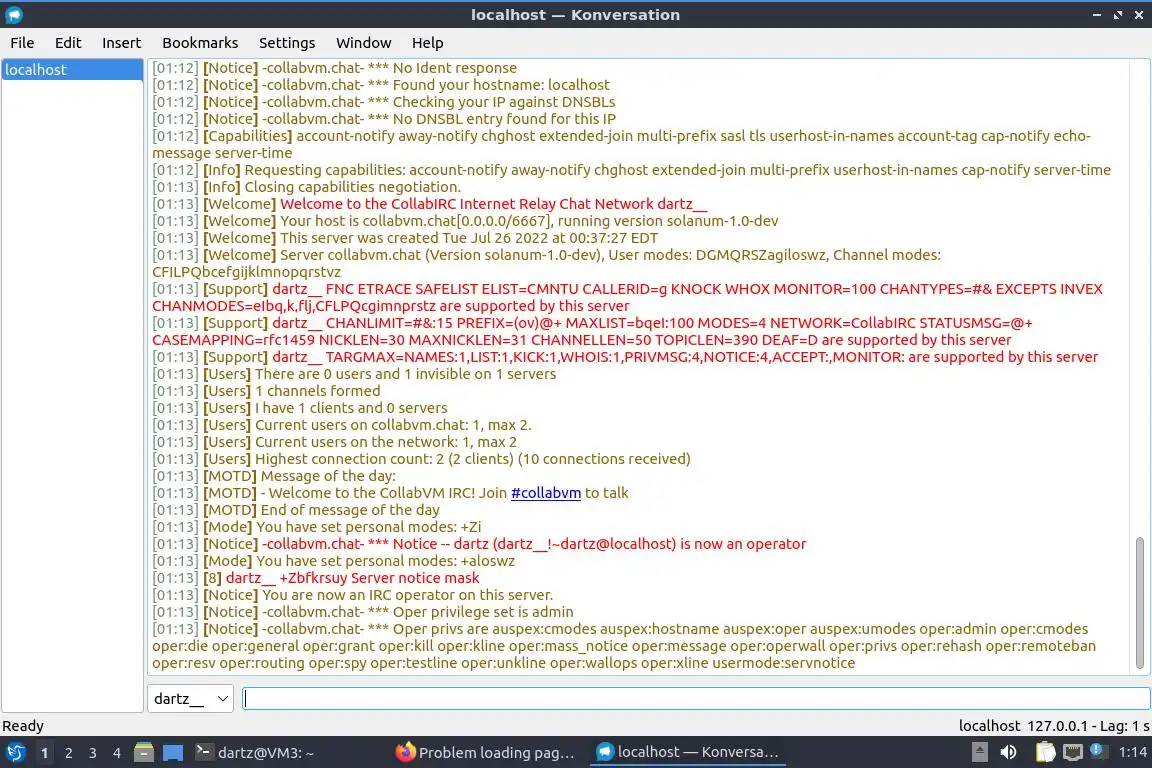The image size is (1152, 768).
Task: Click the 'localhost 127.0.0.1 - Lag: 1 s' status text
Action: (1054, 726)
